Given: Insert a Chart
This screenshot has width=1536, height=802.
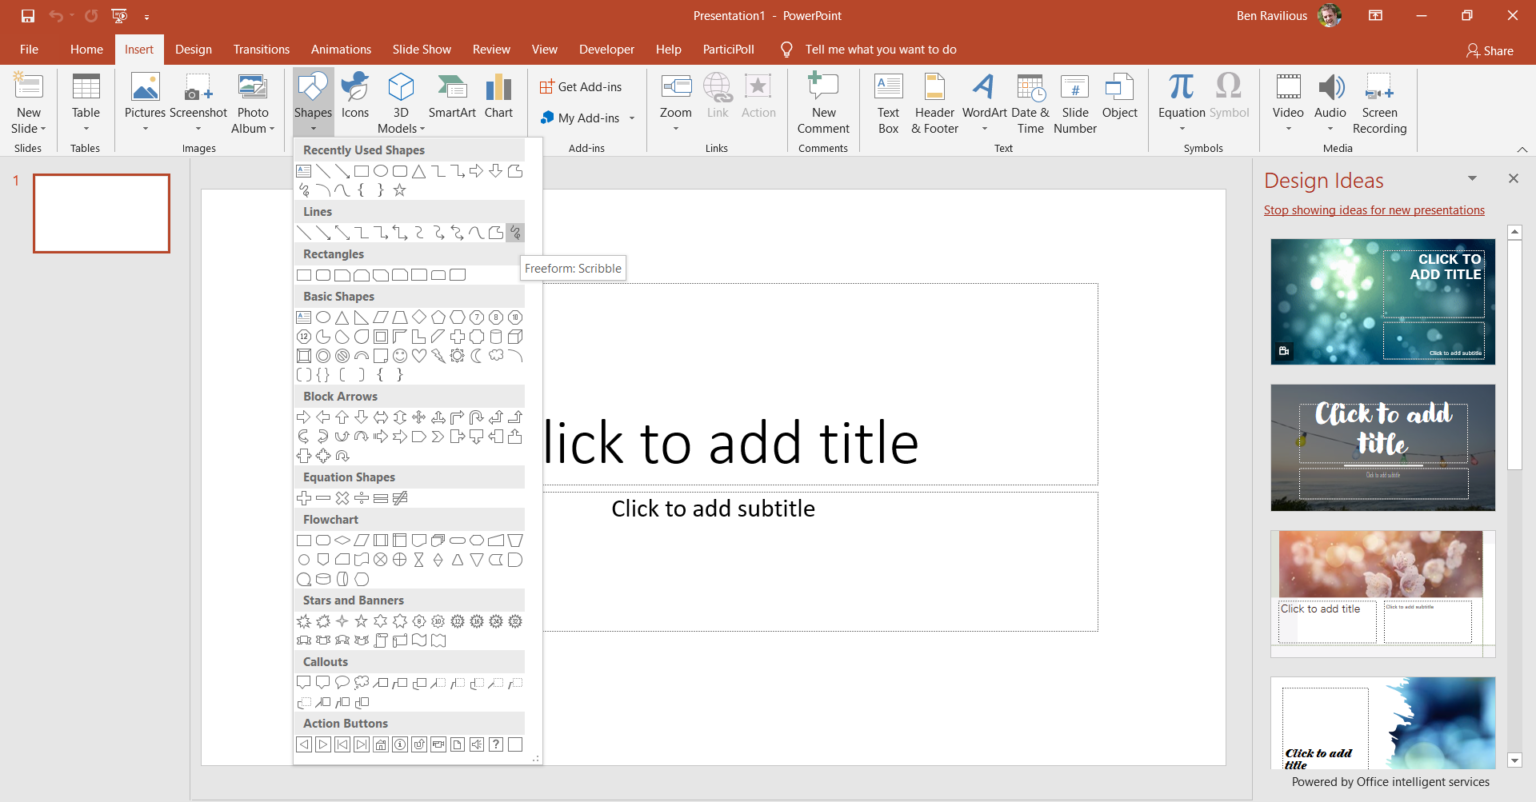Looking at the screenshot, I should (x=498, y=97).
